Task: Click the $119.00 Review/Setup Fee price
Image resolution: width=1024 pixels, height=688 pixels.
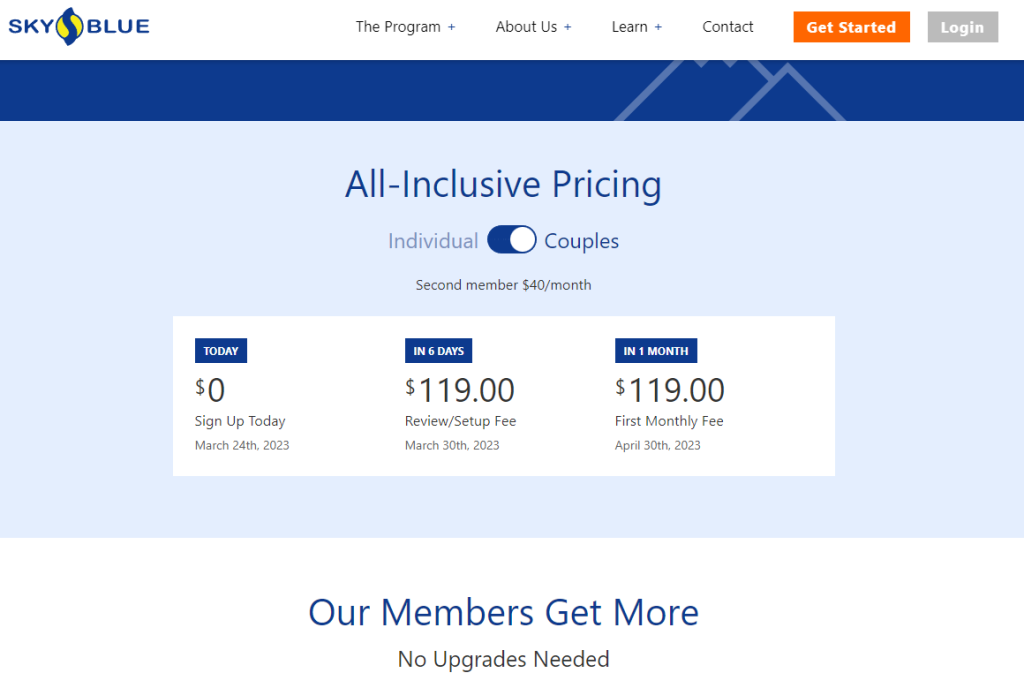Action: pyautogui.click(x=460, y=390)
